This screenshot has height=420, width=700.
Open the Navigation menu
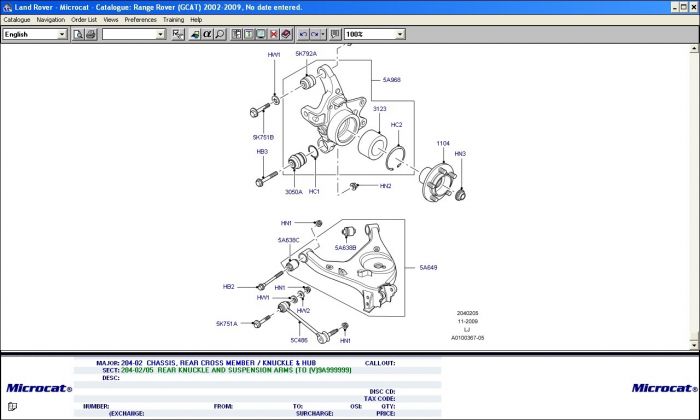(50, 20)
